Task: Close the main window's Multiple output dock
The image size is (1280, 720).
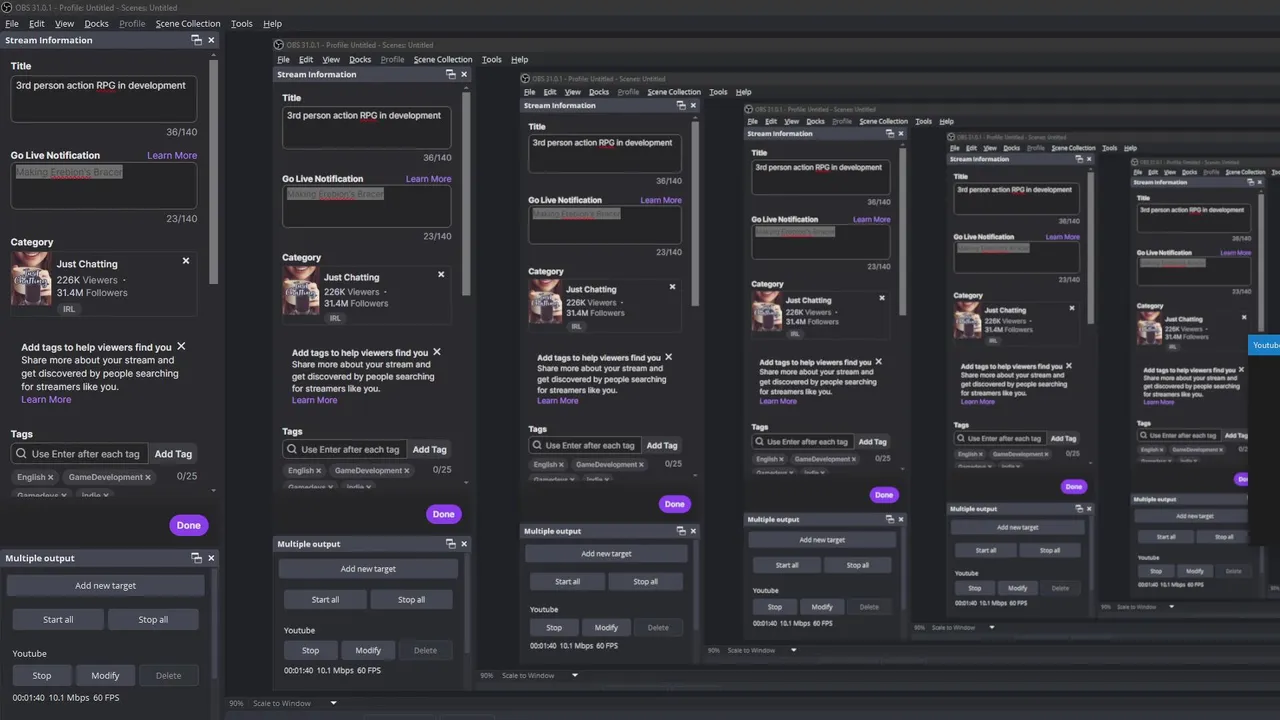Action: 211,558
